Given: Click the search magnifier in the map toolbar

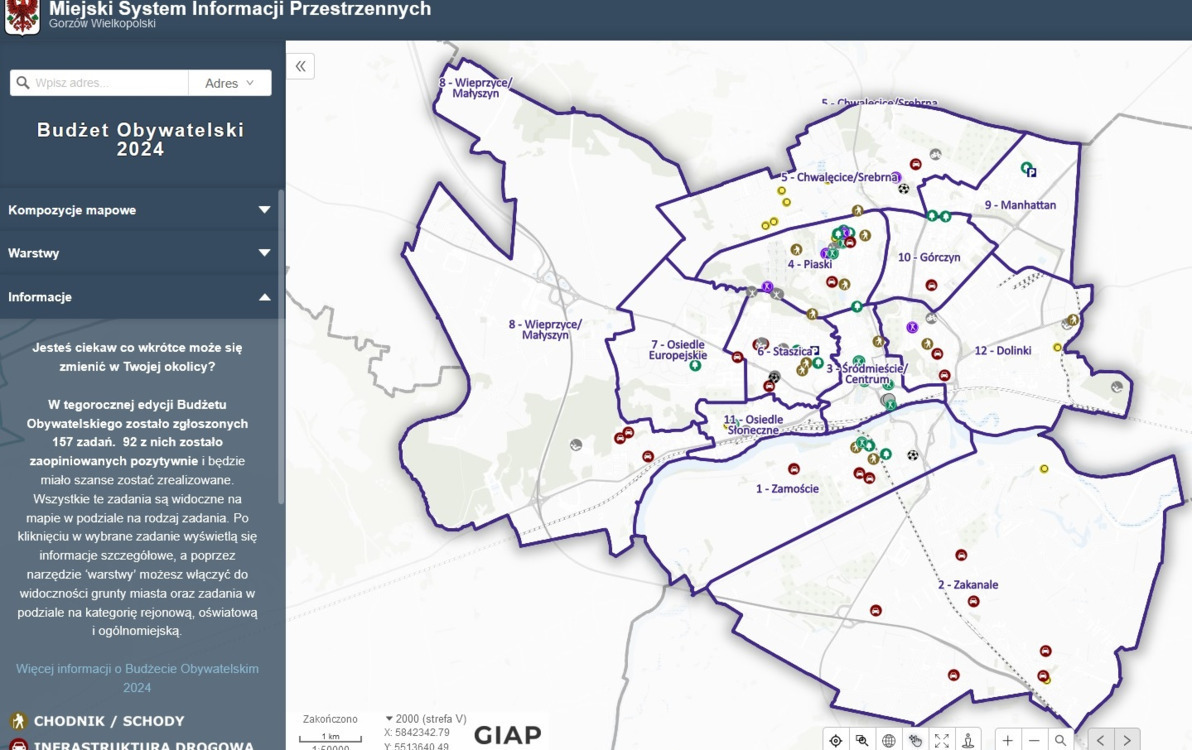Looking at the screenshot, I should tap(1060, 740).
